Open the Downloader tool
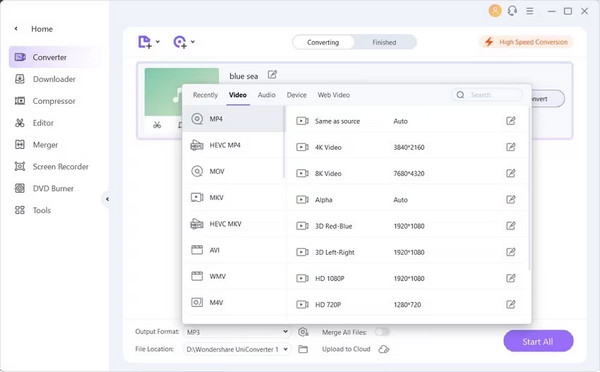This screenshot has width=600, height=372. 45,79
